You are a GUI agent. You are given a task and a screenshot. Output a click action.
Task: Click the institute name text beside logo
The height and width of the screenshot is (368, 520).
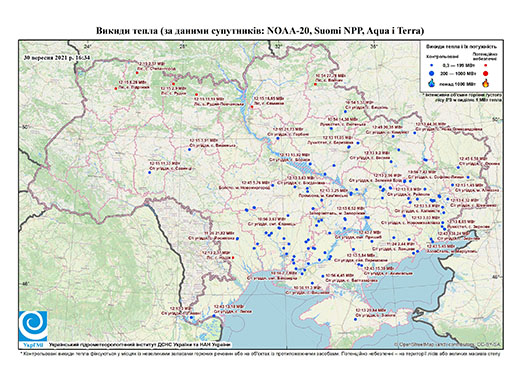tap(140, 344)
